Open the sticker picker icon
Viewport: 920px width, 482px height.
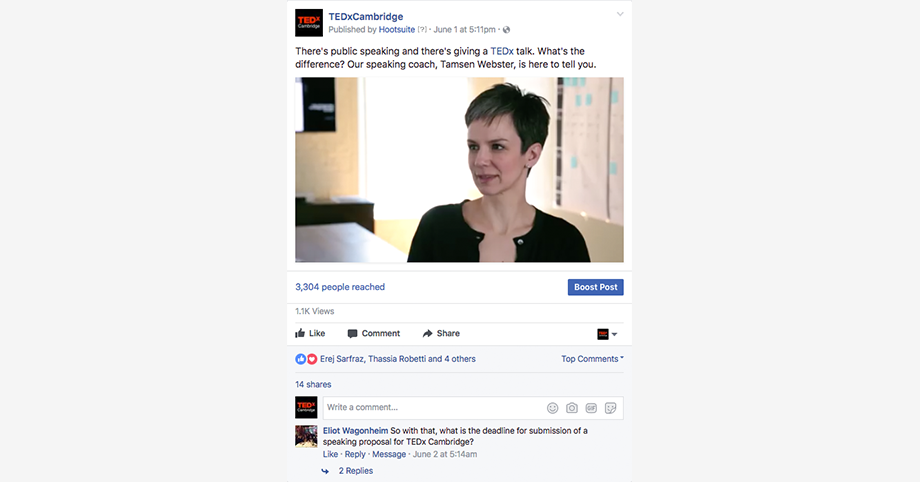click(x=610, y=408)
